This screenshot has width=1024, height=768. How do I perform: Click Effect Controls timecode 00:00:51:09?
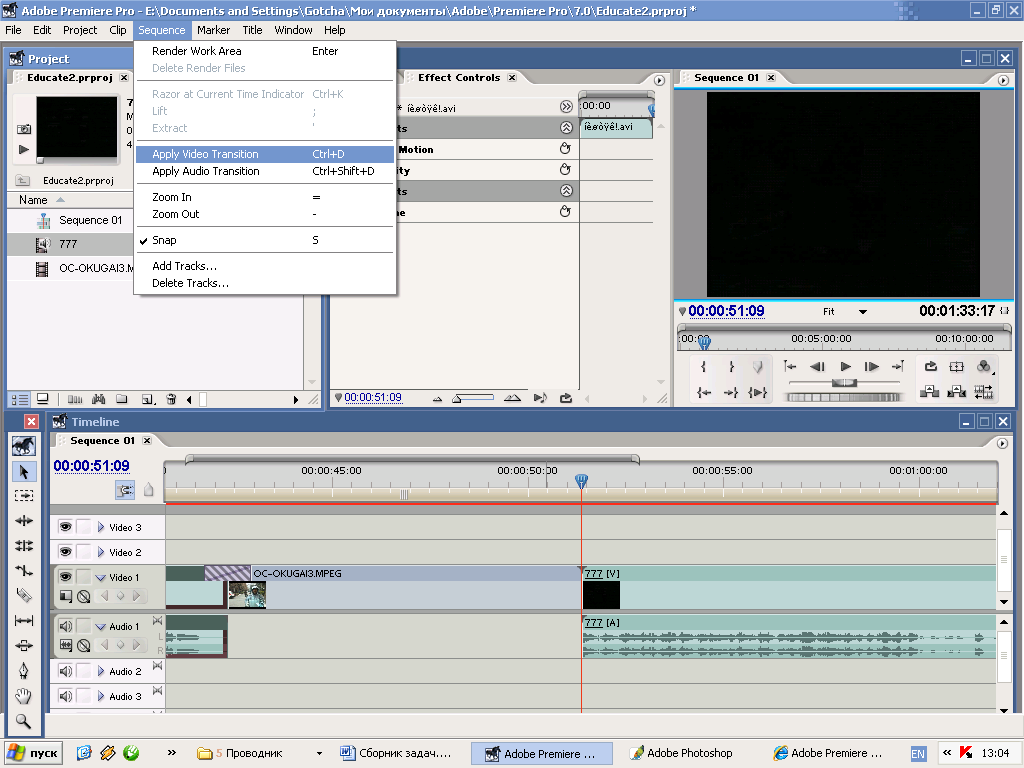pyautogui.click(x=373, y=397)
